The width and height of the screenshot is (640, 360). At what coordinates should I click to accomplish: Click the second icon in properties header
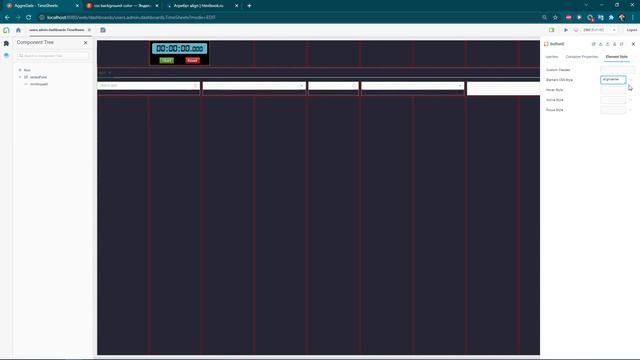[x=600, y=44]
